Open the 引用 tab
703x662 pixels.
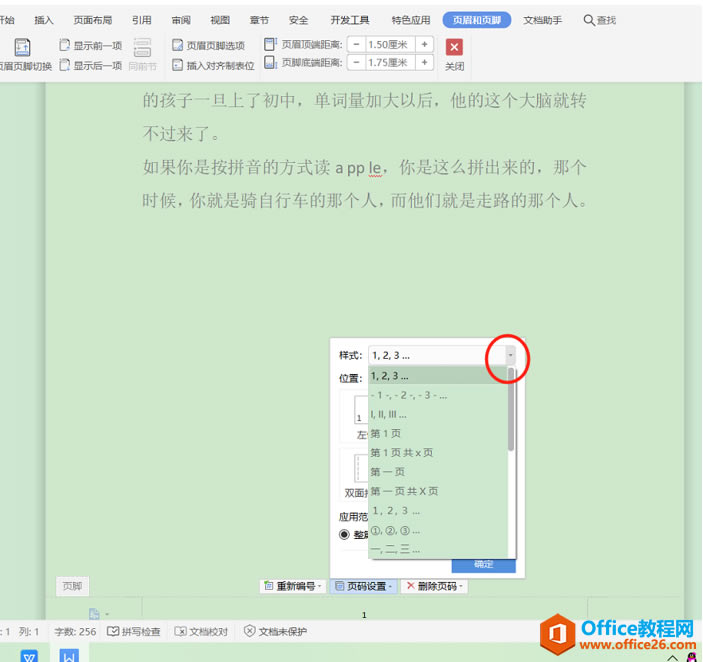(x=142, y=20)
